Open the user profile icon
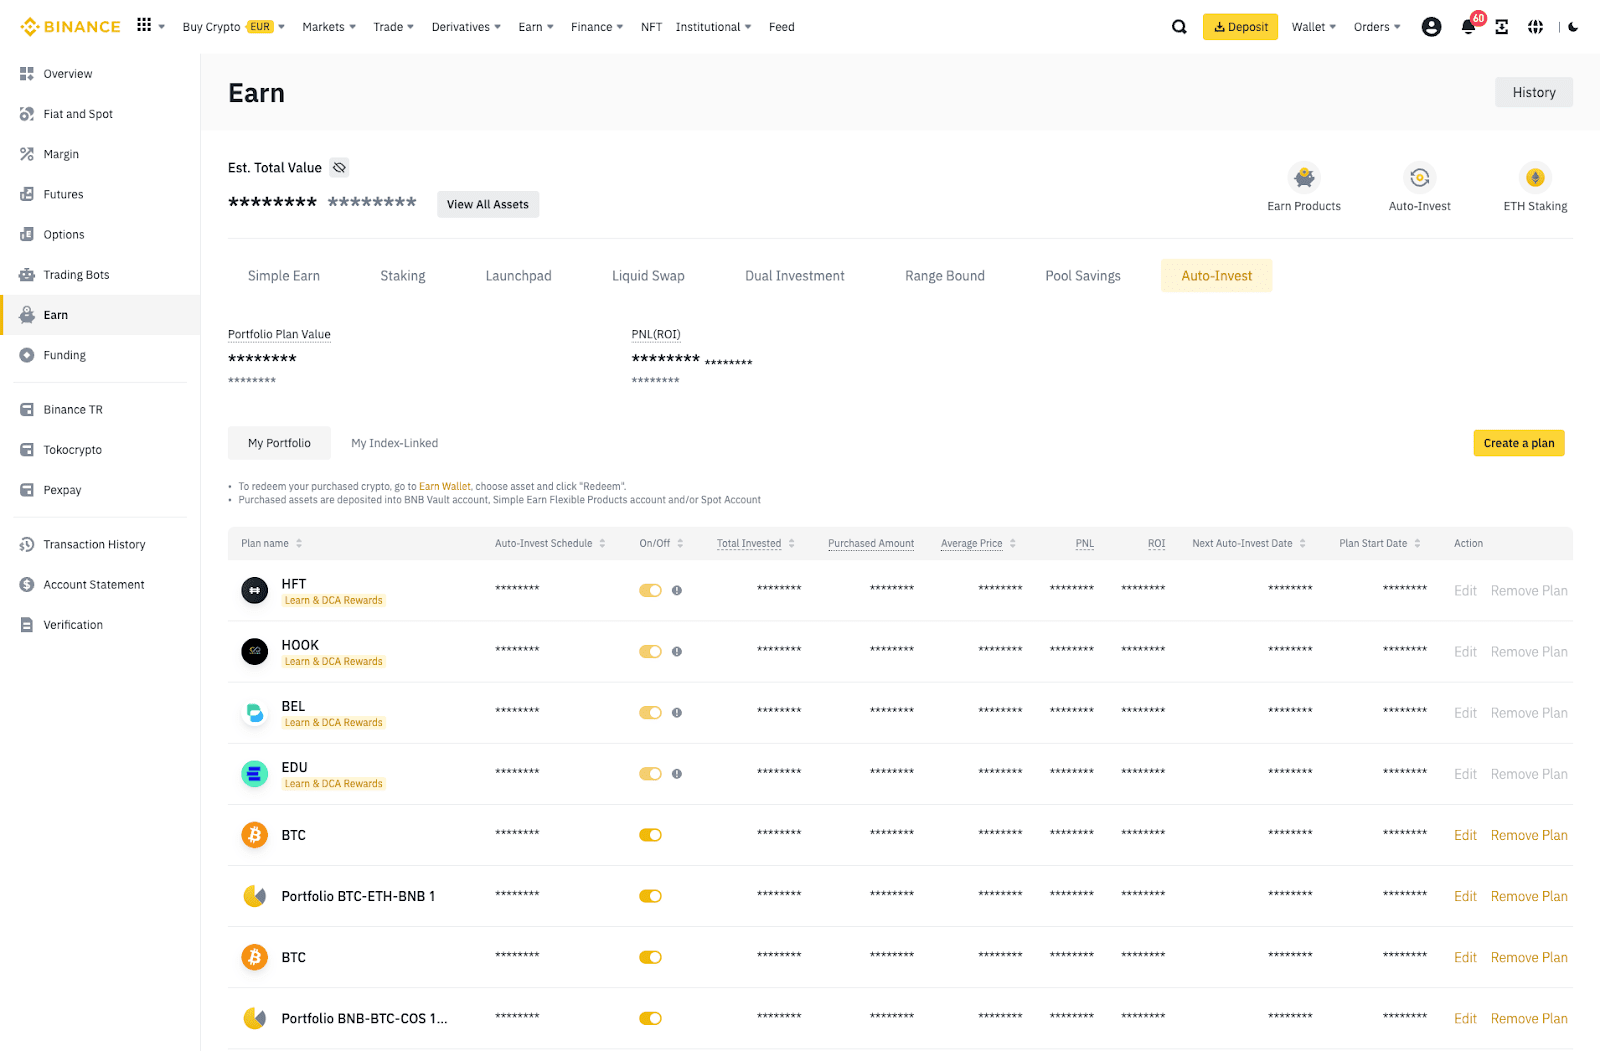The width and height of the screenshot is (1600, 1051). [1431, 27]
